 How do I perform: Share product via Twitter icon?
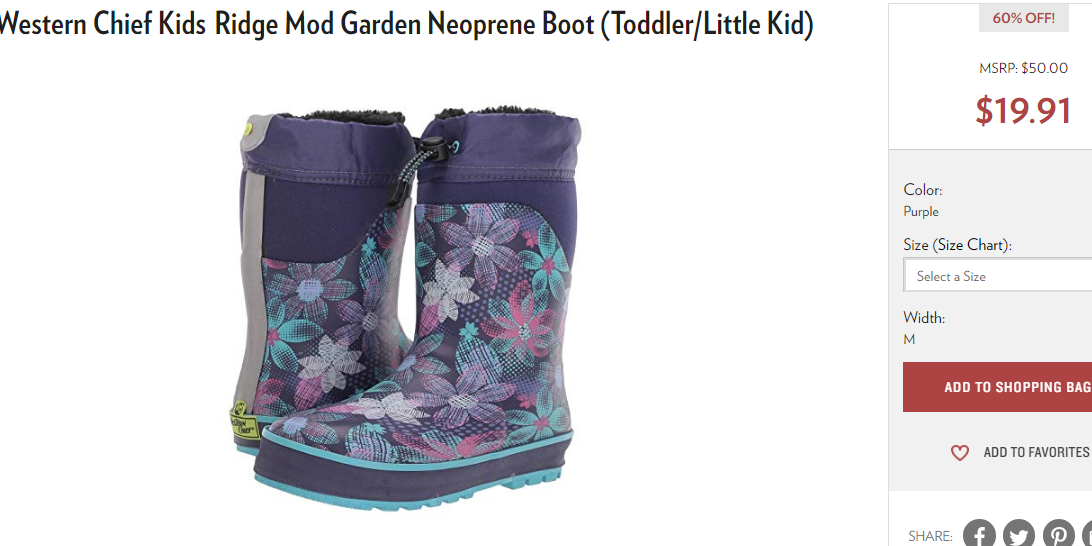pos(1019,534)
